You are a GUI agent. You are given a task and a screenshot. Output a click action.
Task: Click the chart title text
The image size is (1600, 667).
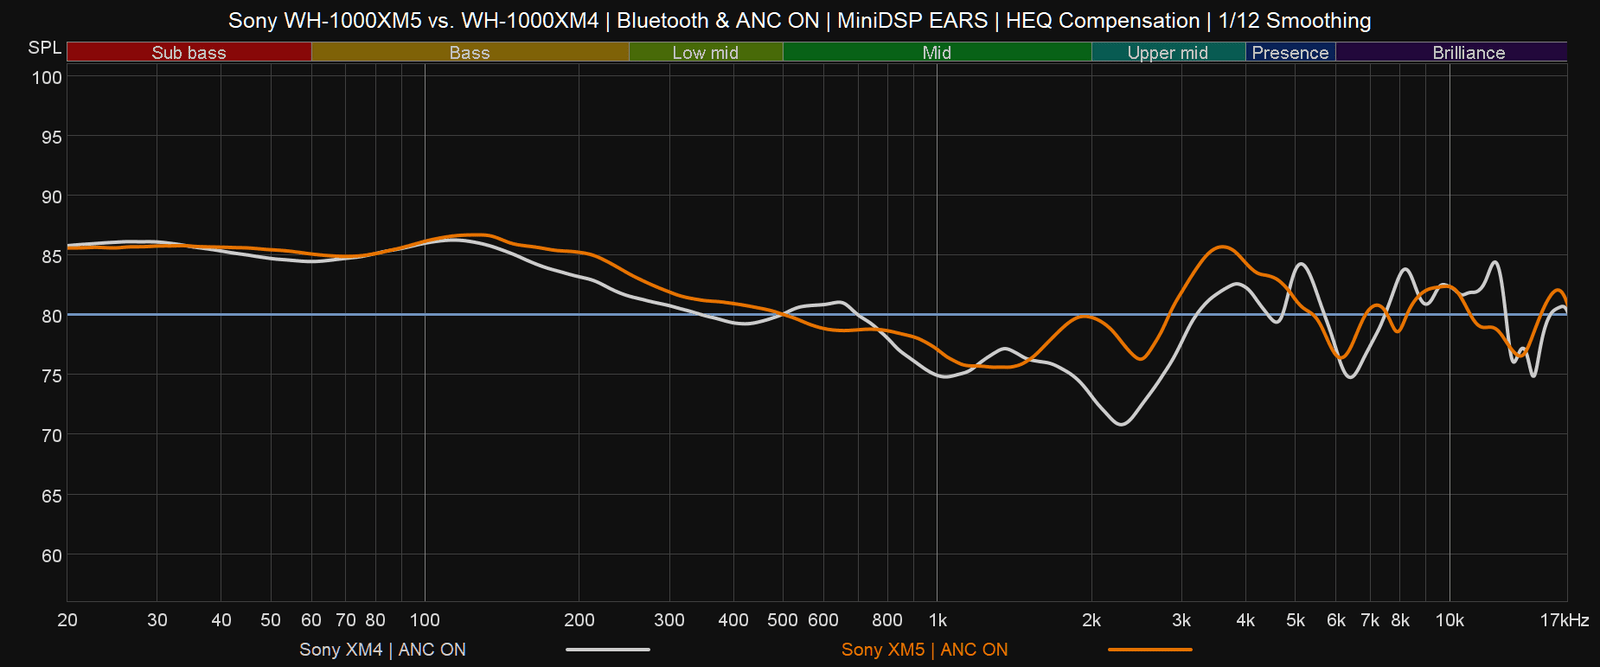click(x=800, y=20)
